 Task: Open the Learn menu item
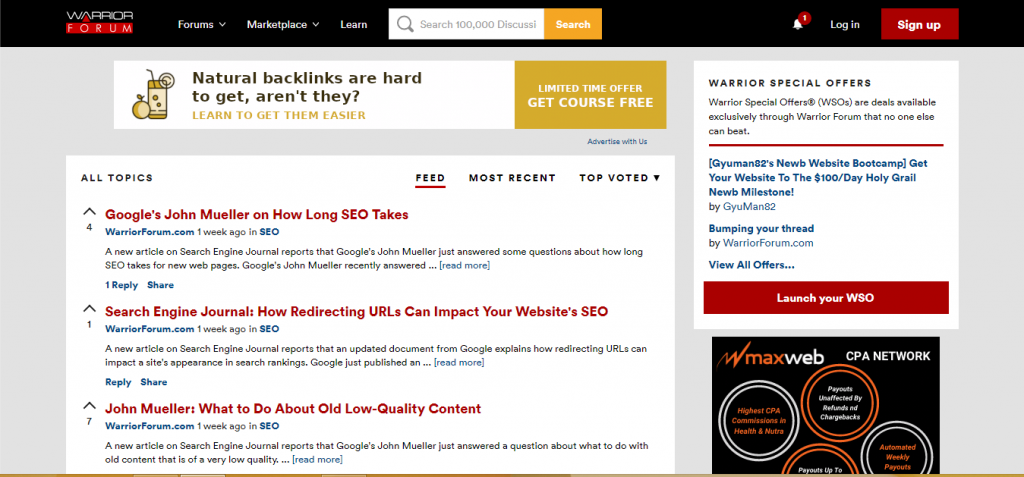point(353,24)
